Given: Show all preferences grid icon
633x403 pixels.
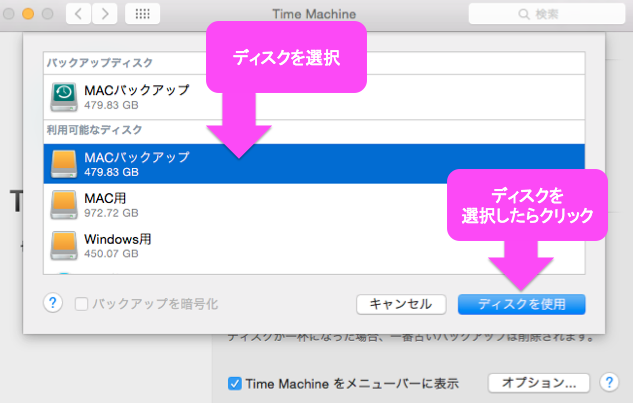Looking at the screenshot, I should tap(142, 14).
